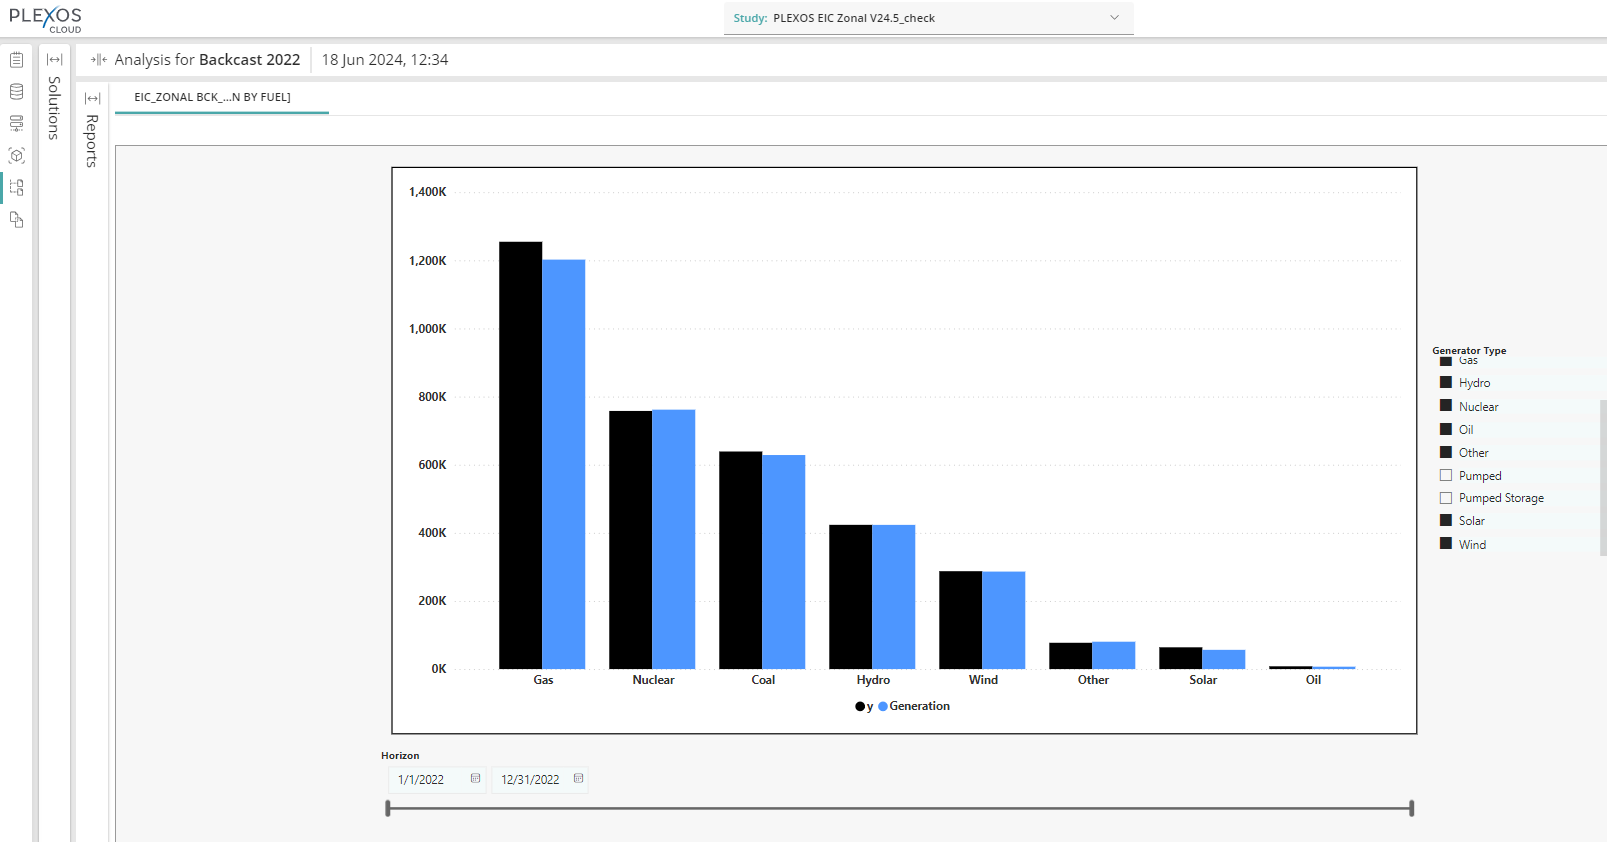Expand the Reports side panel
The image size is (1607, 842).
click(92, 98)
